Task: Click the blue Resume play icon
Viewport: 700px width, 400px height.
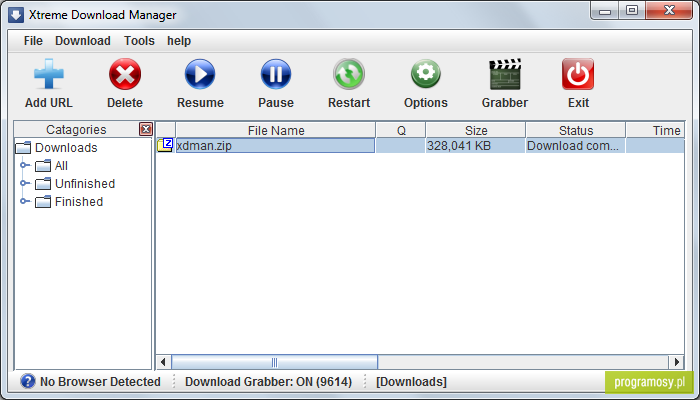Action: tap(200, 74)
